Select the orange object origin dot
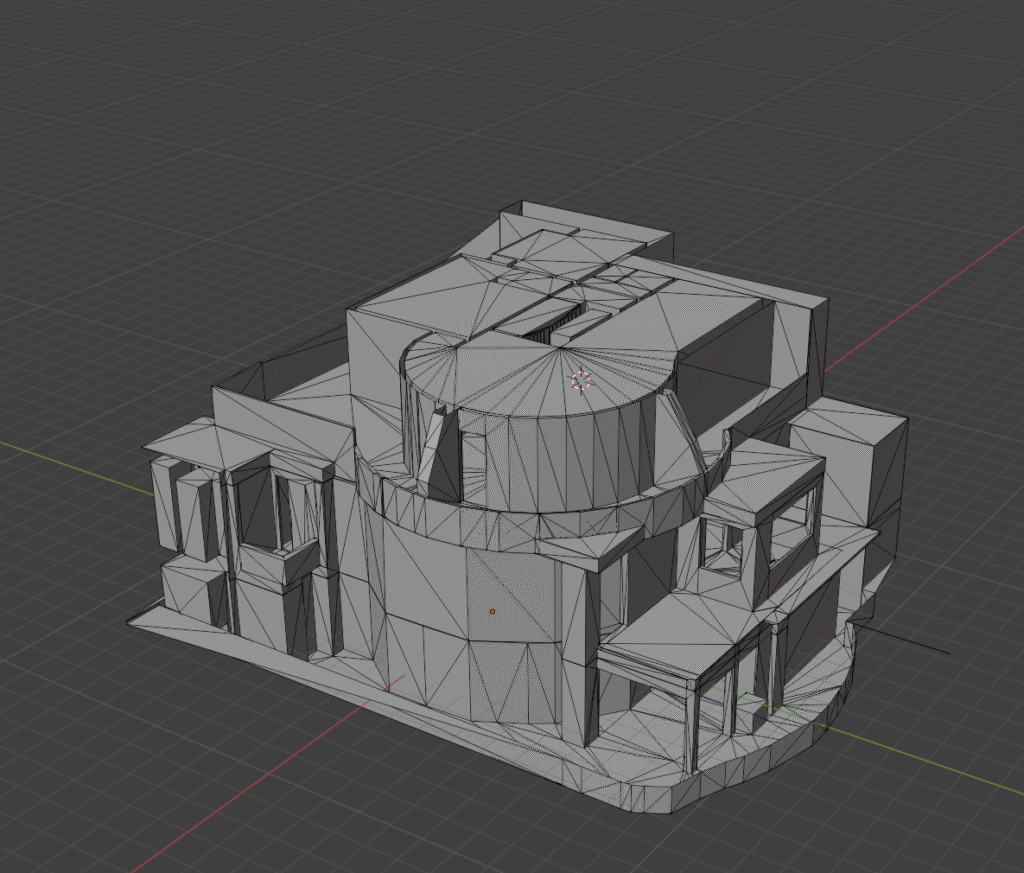The width and height of the screenshot is (1024, 873). coord(492,611)
